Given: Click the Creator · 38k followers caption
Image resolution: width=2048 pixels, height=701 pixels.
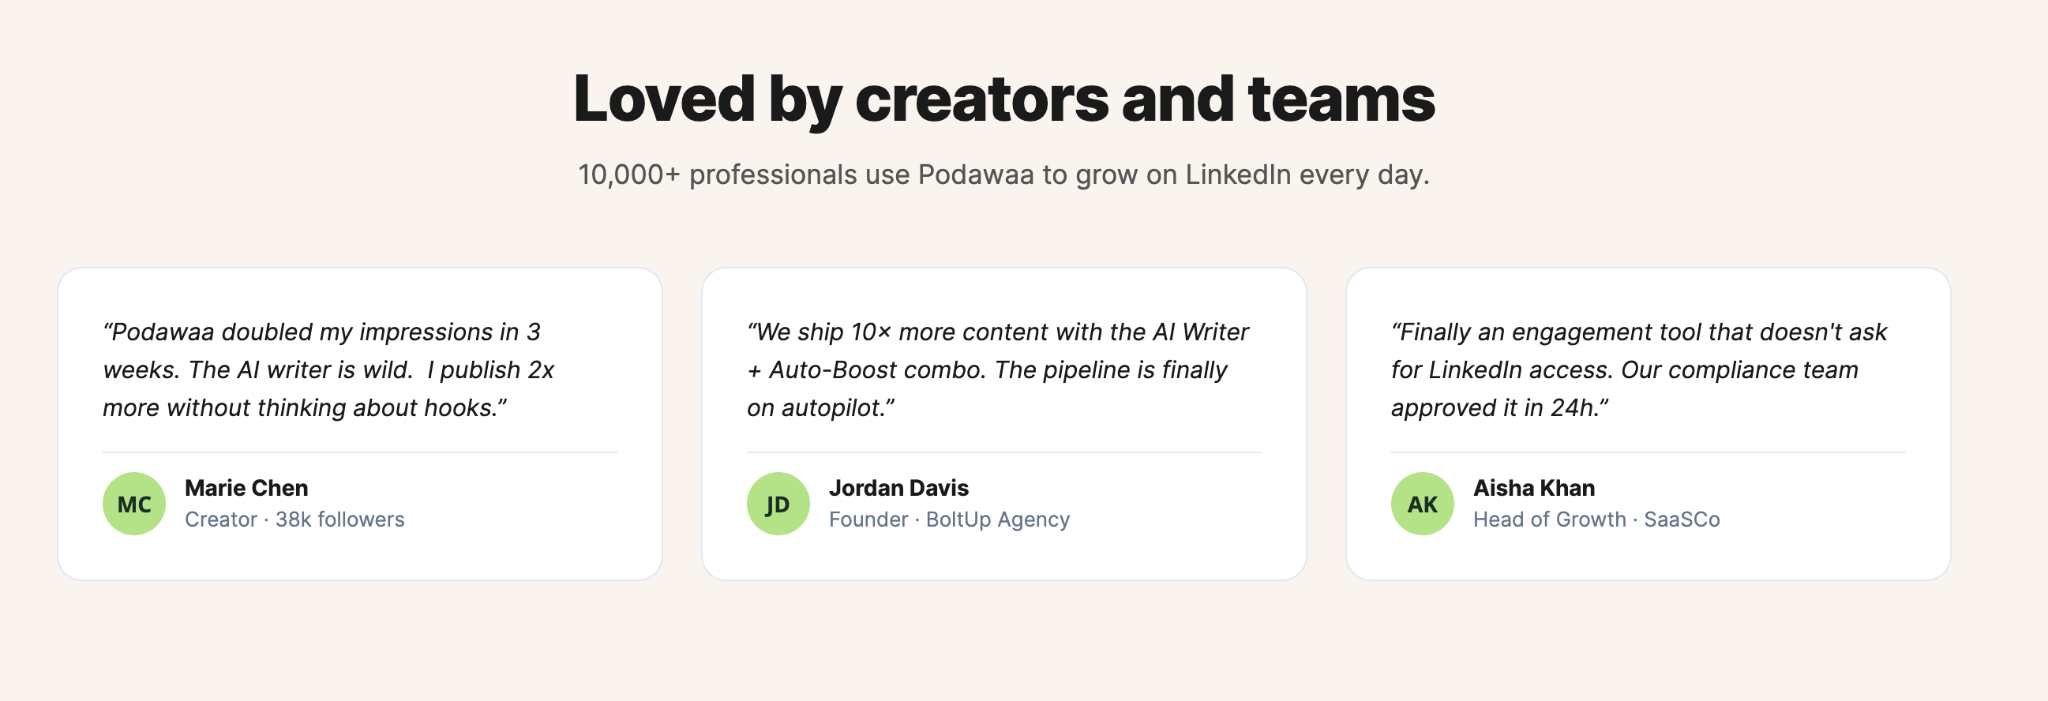Looking at the screenshot, I should tap(295, 520).
